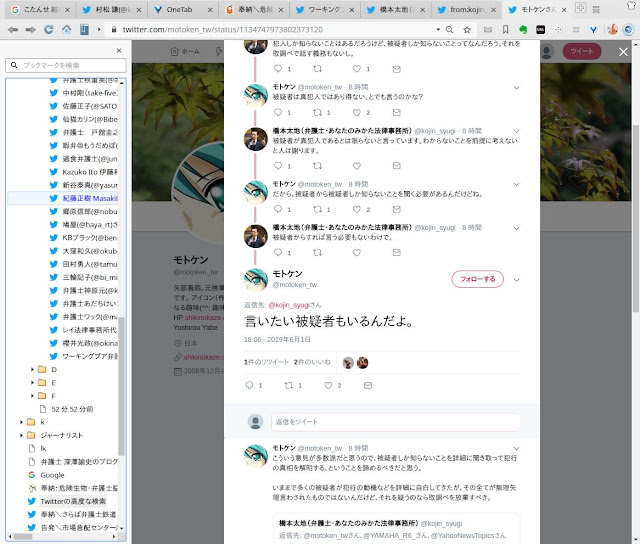Image resolution: width=640 pixels, height=544 pixels.
Task: Open the Evernote extension icon
Action: click(x=523, y=29)
